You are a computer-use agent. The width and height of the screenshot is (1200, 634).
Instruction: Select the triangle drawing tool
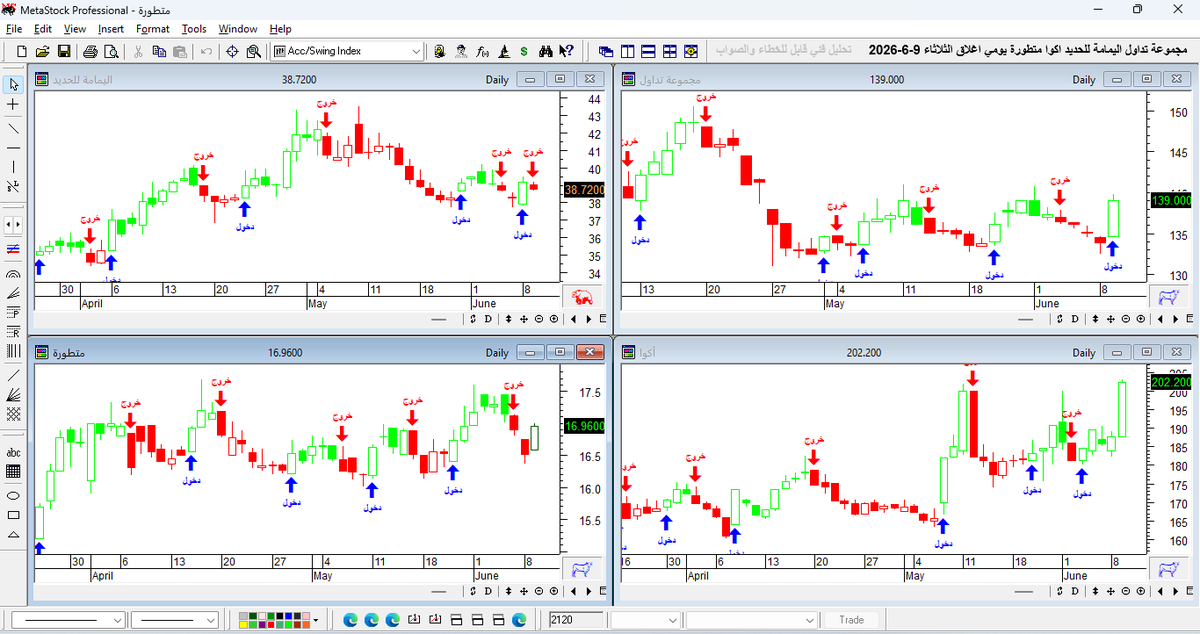[x=13, y=534]
